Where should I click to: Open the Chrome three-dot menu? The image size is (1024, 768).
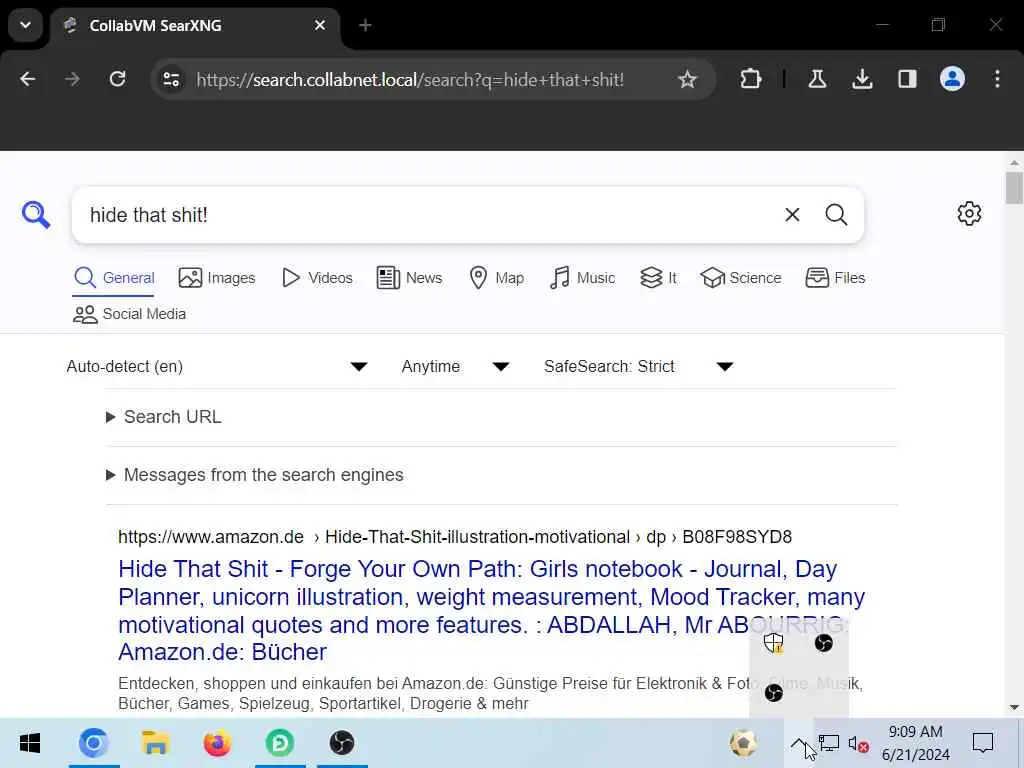(997, 79)
